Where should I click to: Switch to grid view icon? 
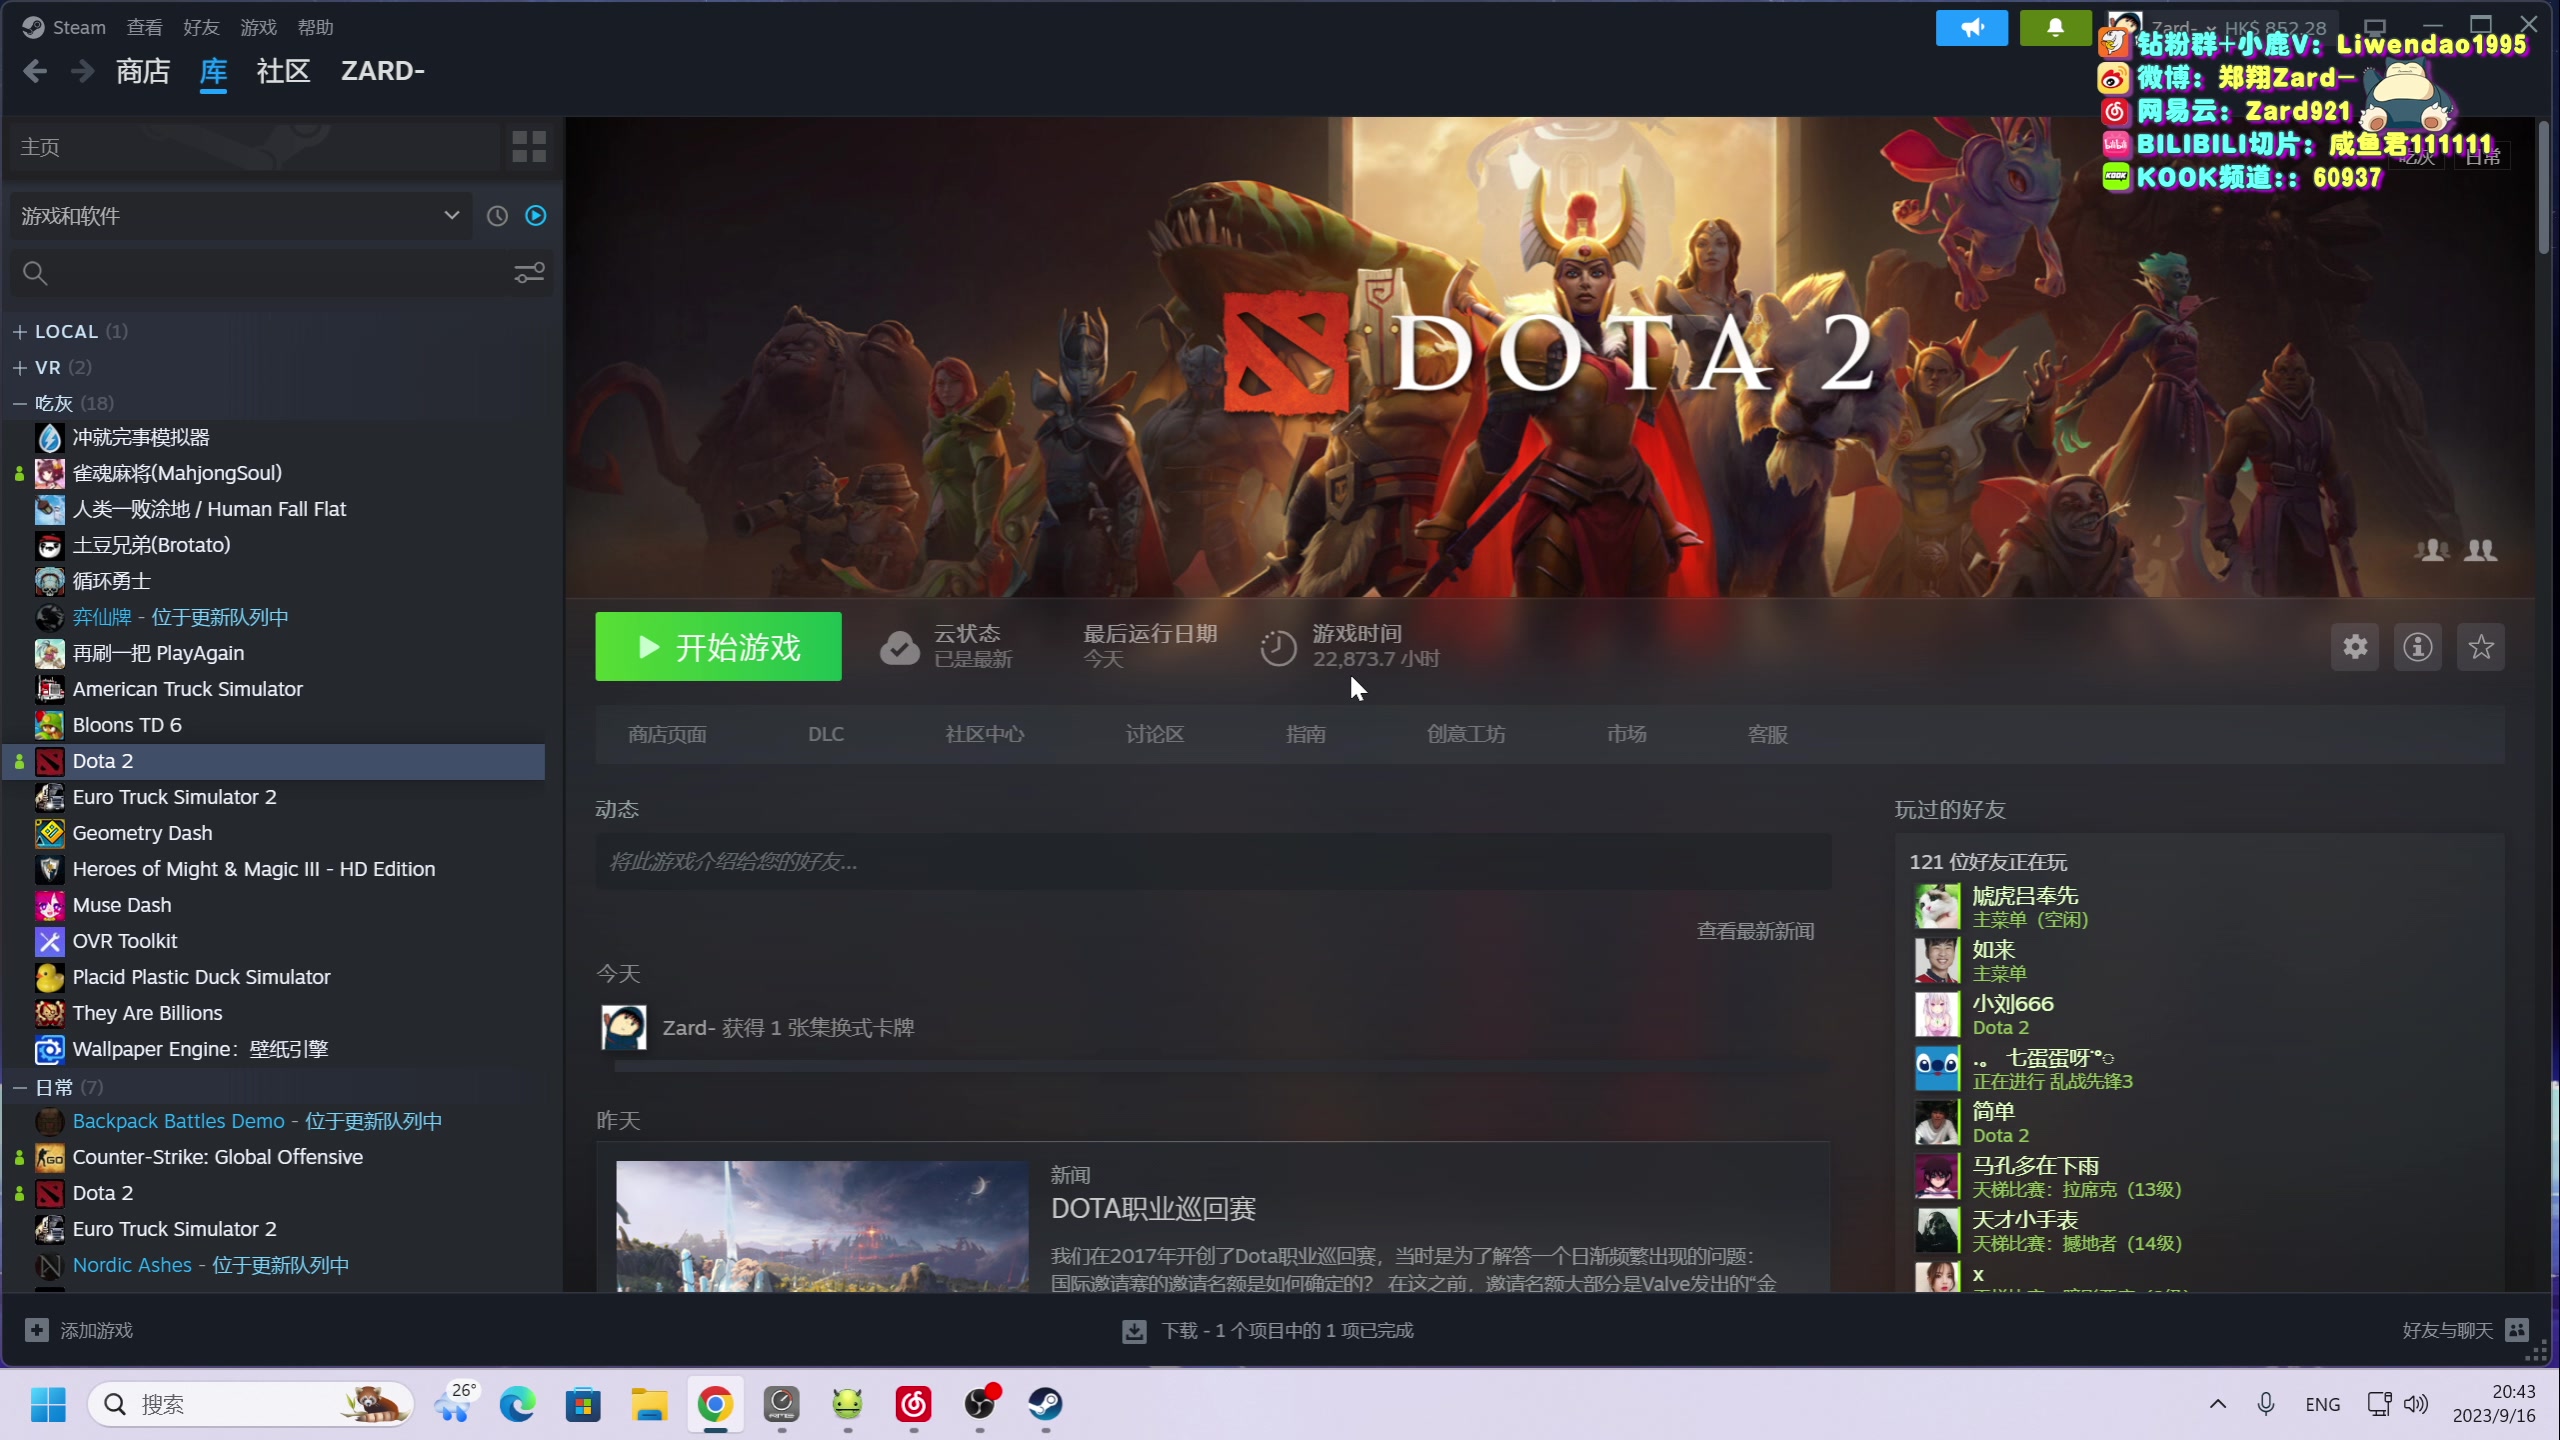point(528,147)
